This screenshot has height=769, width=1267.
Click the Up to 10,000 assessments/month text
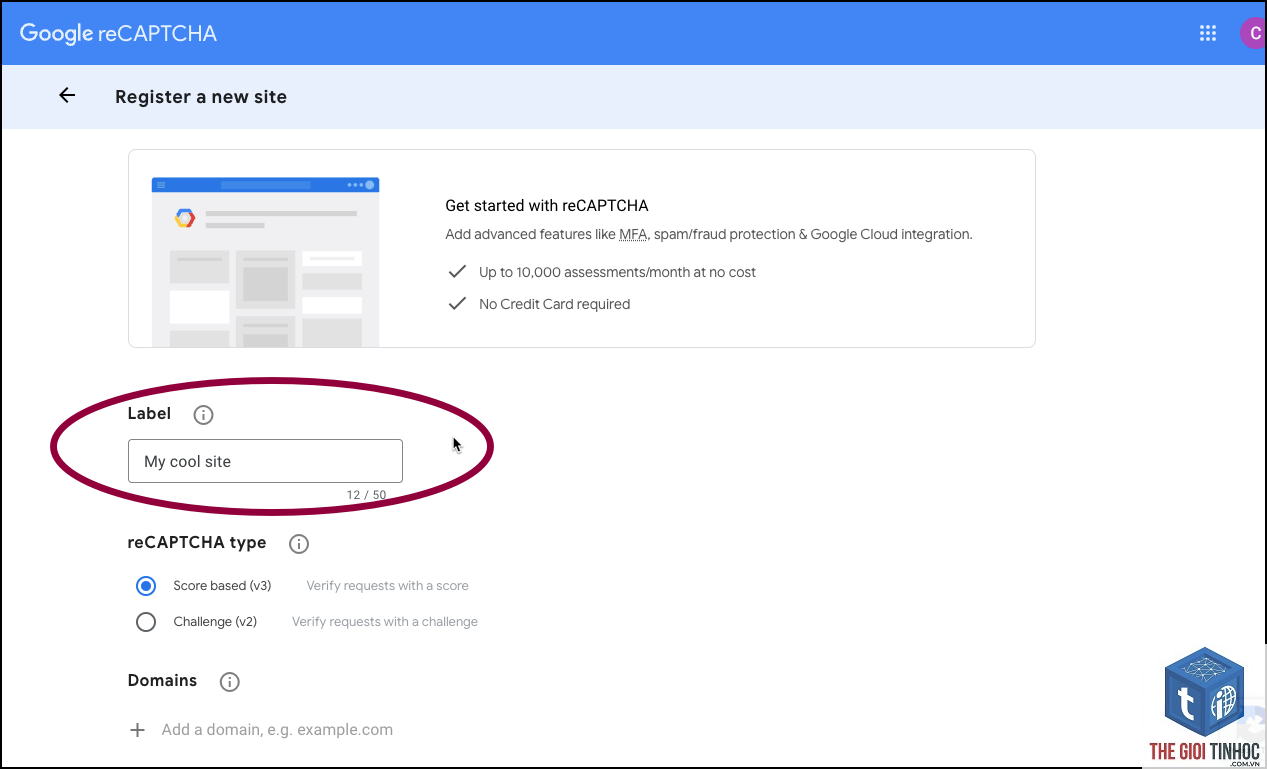pos(617,272)
